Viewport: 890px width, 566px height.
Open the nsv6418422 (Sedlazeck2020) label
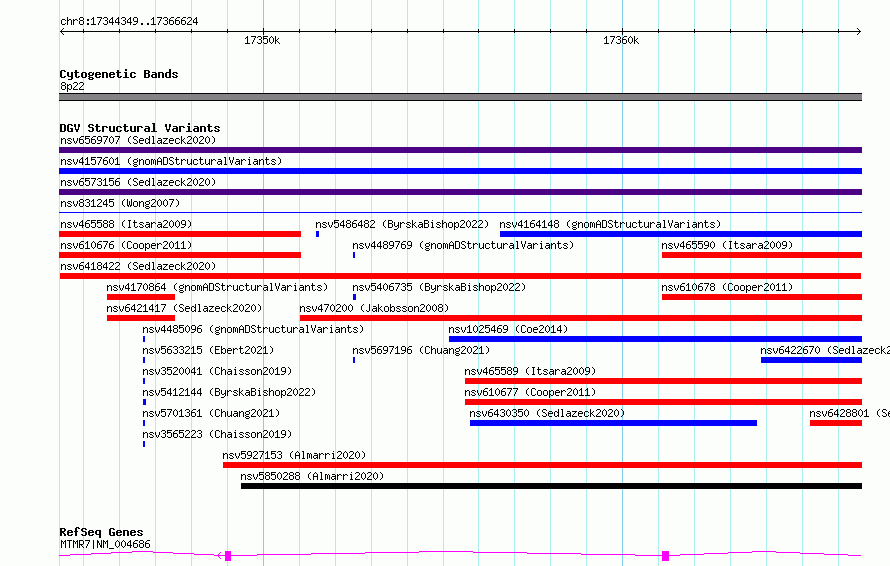pos(138,266)
